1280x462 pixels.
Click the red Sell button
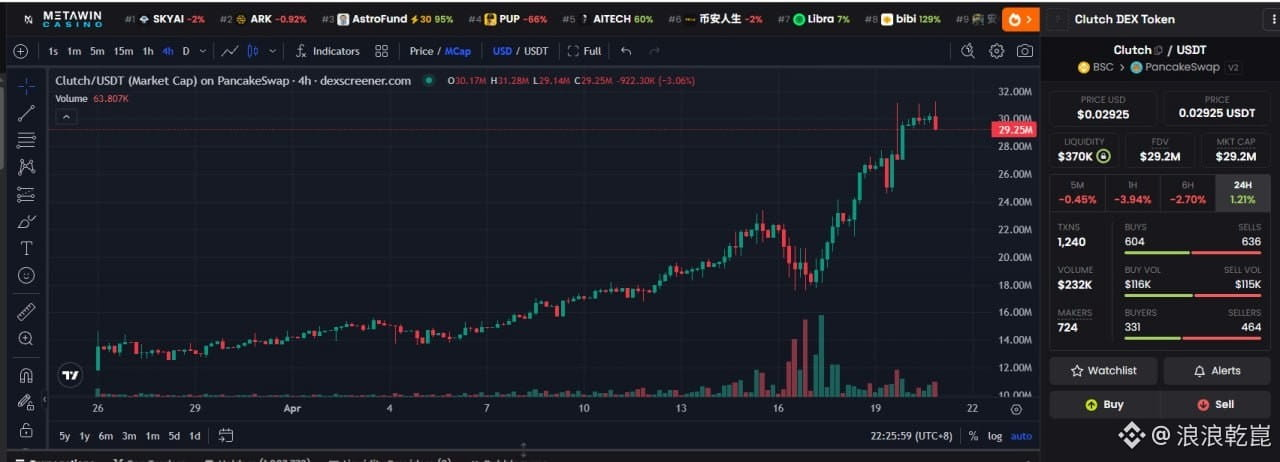1216,405
